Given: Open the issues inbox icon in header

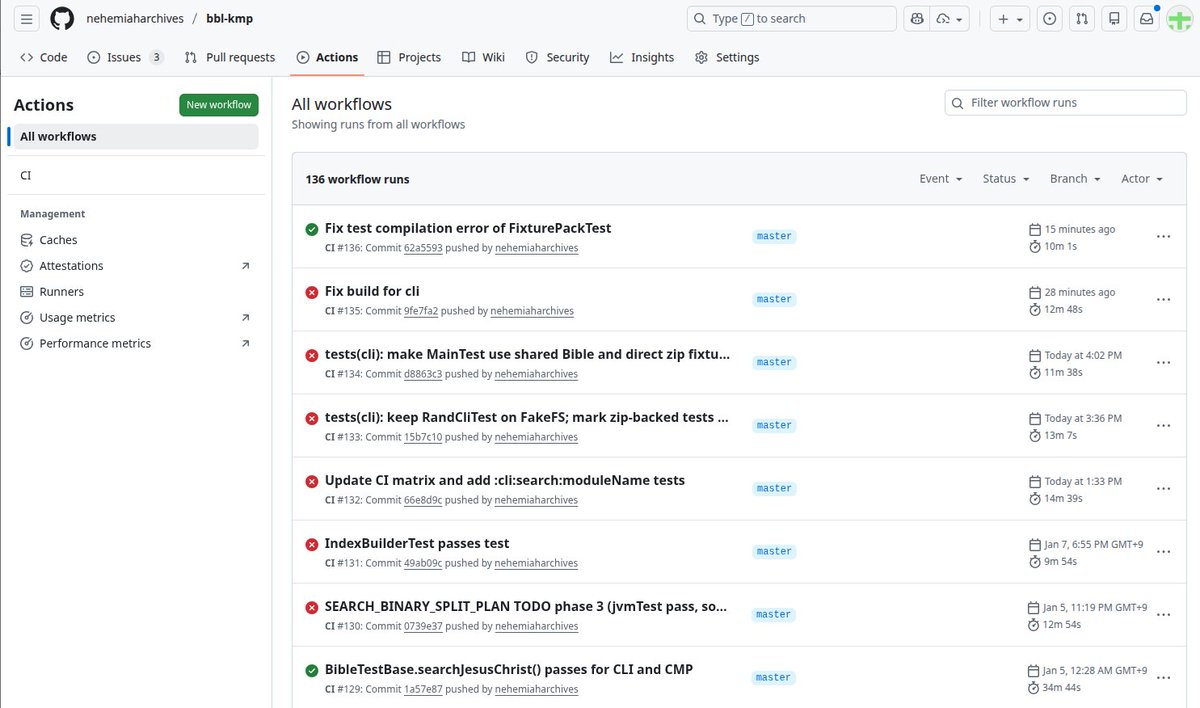Looking at the screenshot, I should click(1049, 19).
